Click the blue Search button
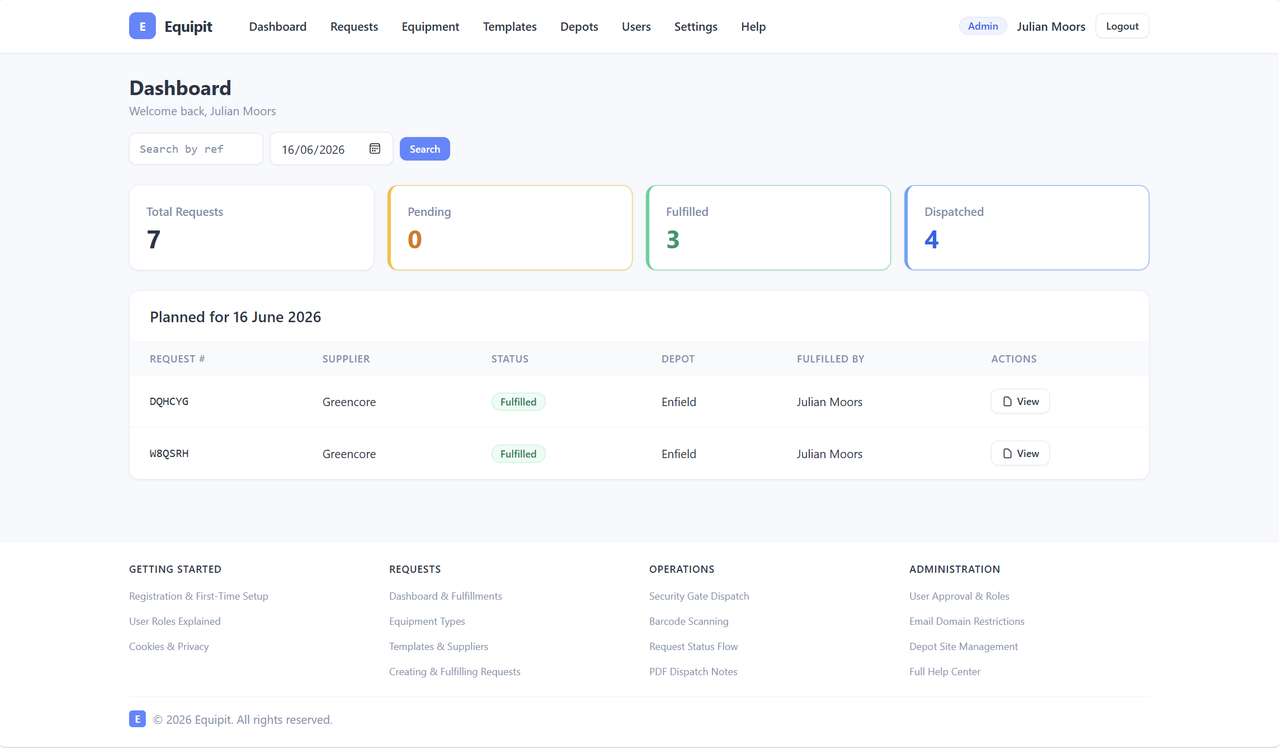 [x=425, y=149]
